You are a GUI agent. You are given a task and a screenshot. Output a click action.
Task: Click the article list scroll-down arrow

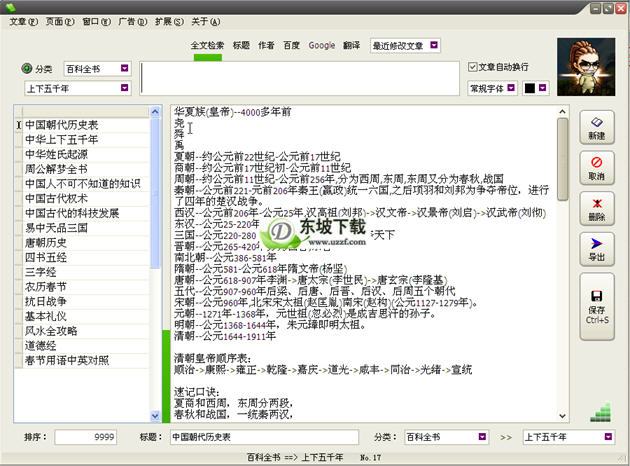click(x=155, y=416)
